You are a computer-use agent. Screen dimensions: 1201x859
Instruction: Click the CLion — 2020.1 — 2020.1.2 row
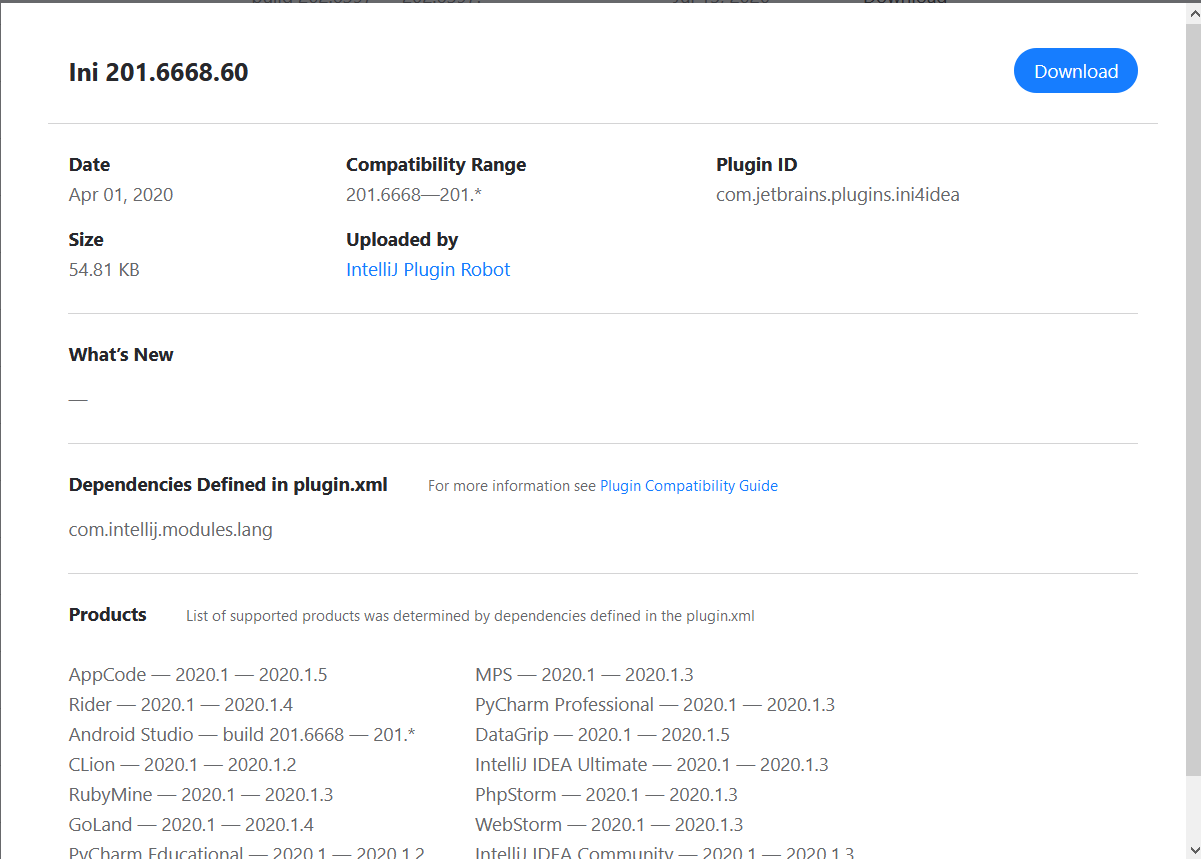click(182, 765)
